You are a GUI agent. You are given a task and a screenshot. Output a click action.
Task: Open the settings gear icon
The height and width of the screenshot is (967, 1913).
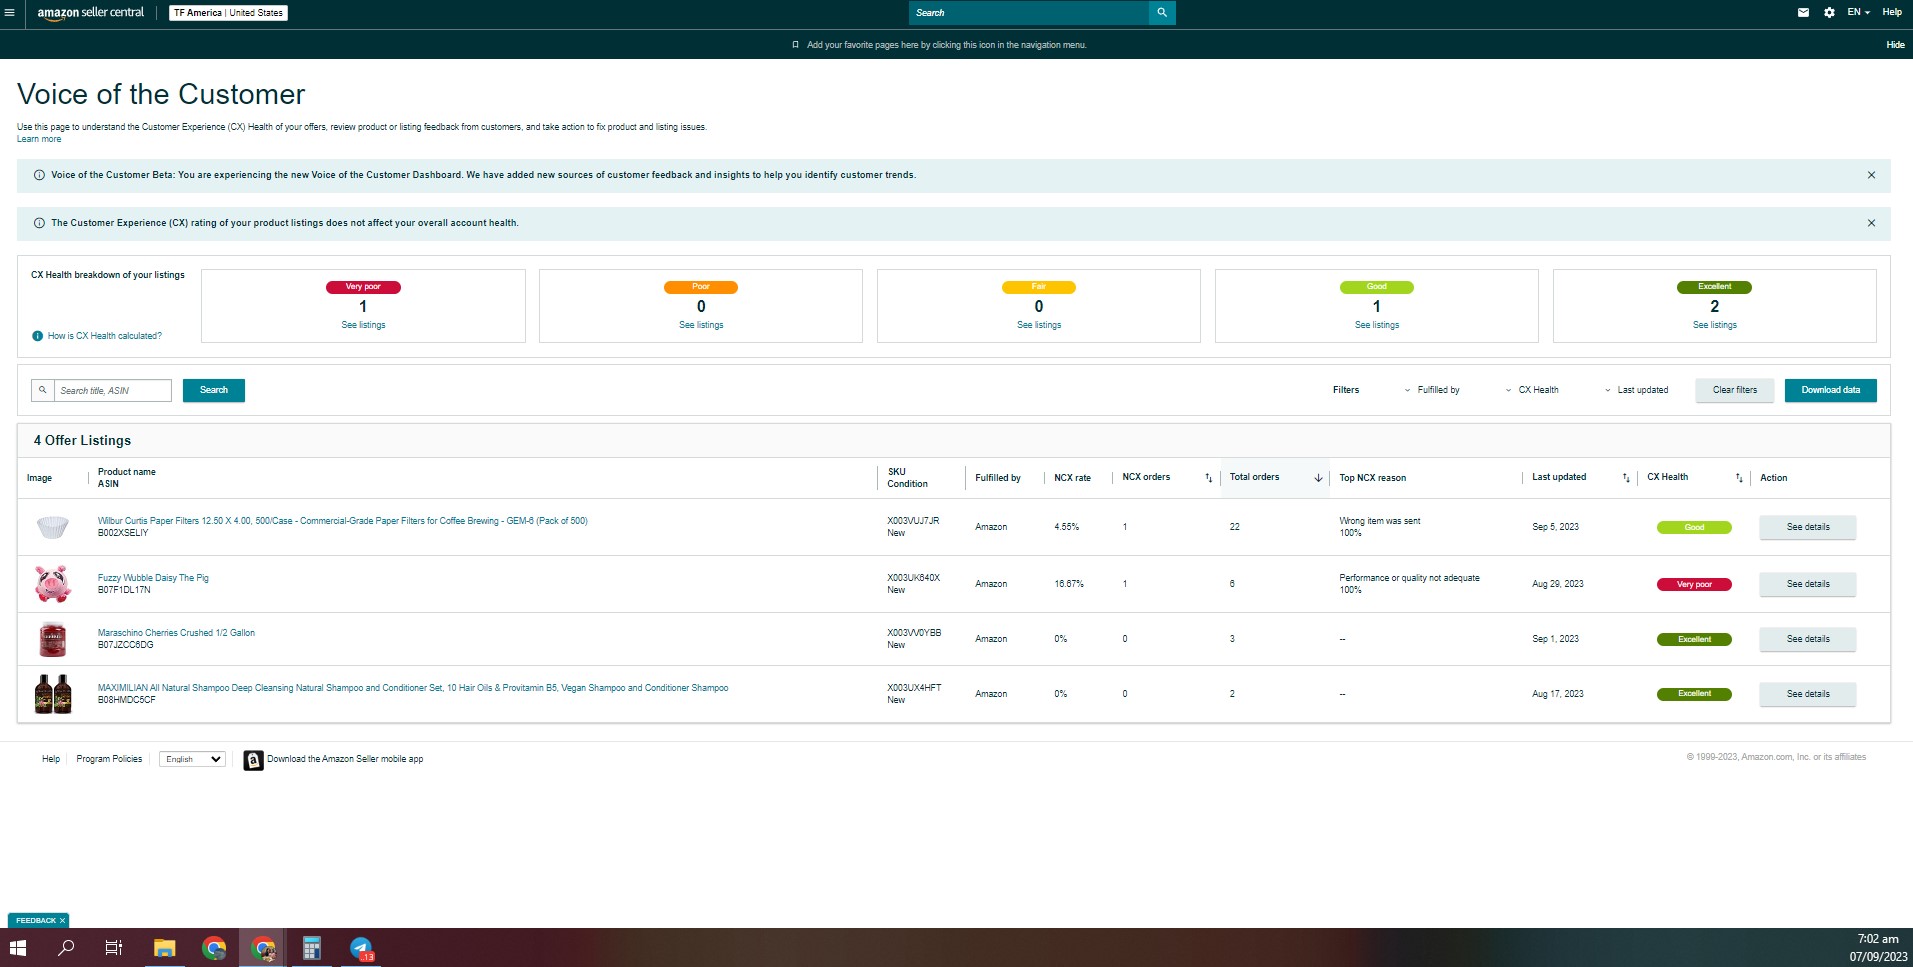tap(1829, 13)
